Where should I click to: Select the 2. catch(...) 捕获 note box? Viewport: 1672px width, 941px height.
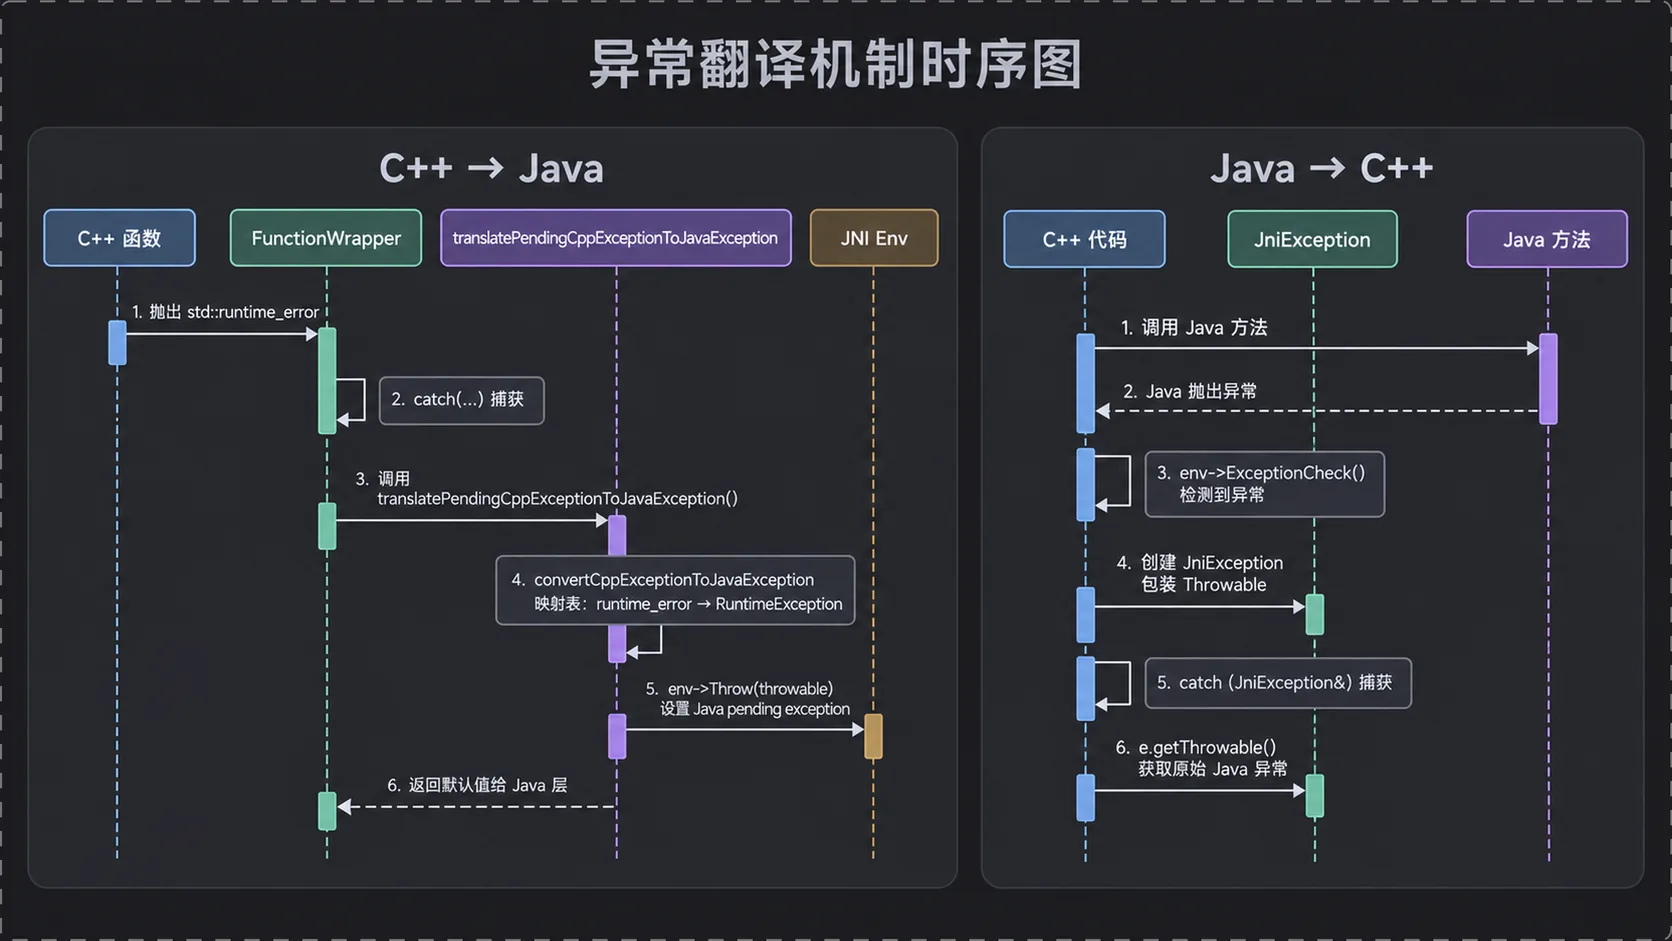click(462, 400)
